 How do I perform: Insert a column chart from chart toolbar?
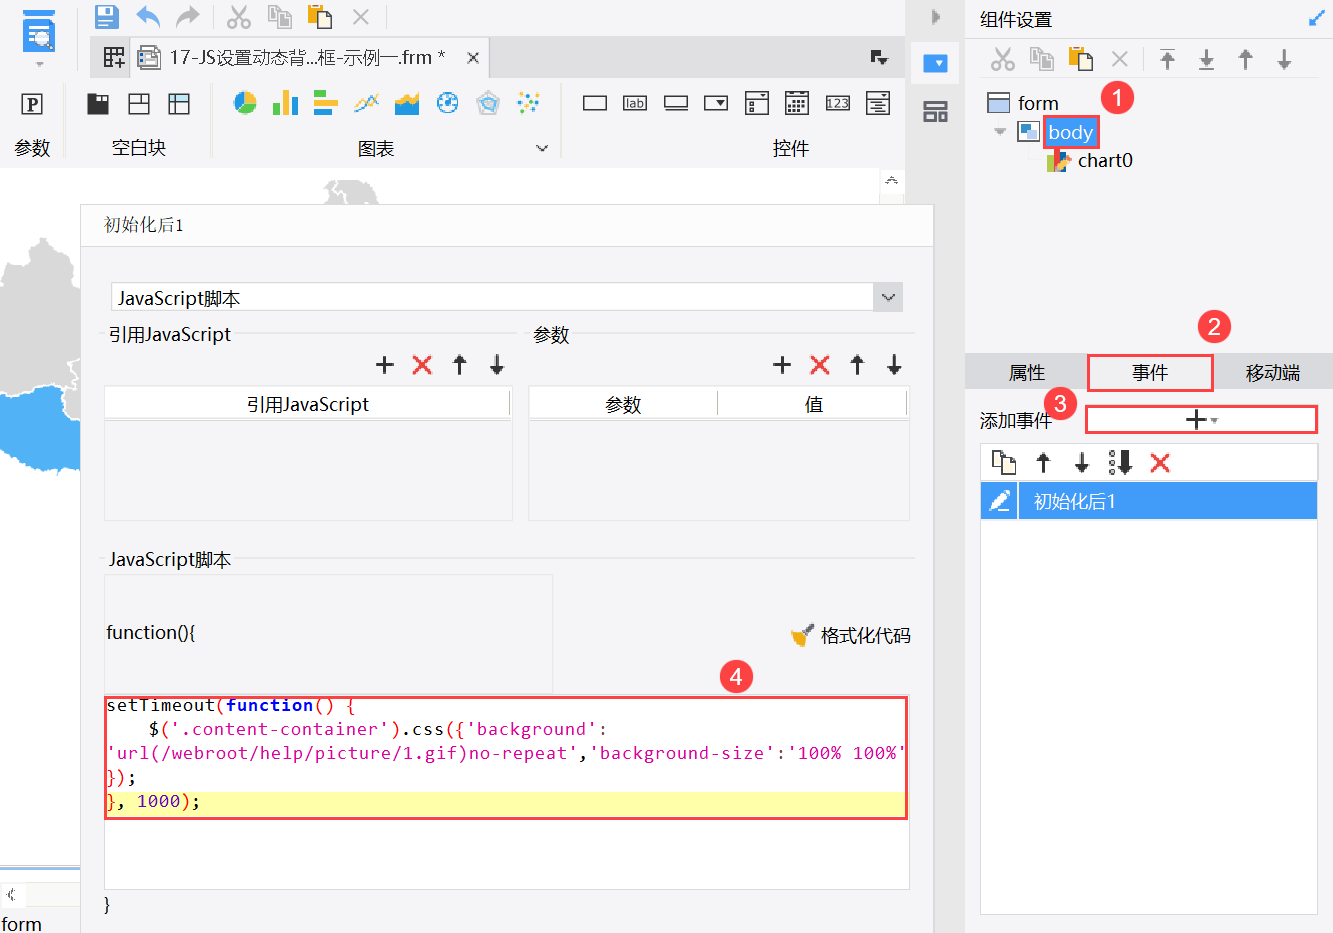pyautogui.click(x=286, y=102)
